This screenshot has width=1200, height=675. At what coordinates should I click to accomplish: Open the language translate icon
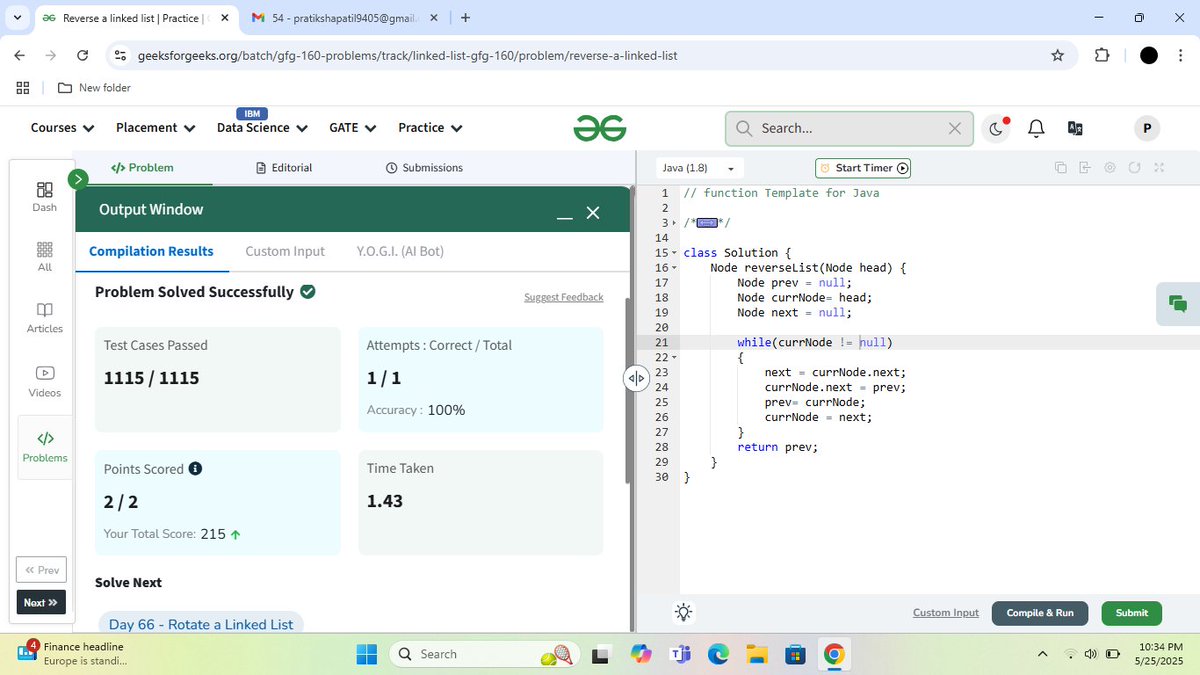(1075, 128)
